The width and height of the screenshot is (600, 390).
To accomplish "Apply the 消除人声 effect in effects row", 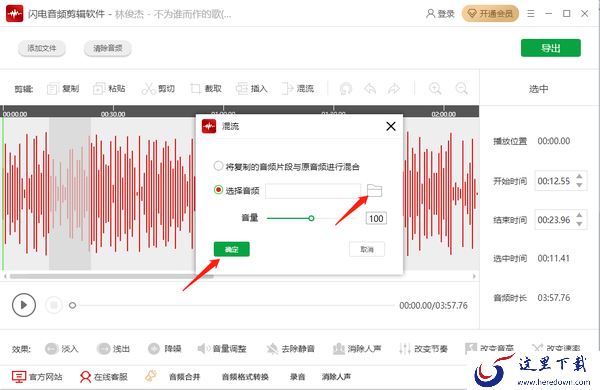I will 357,349.
